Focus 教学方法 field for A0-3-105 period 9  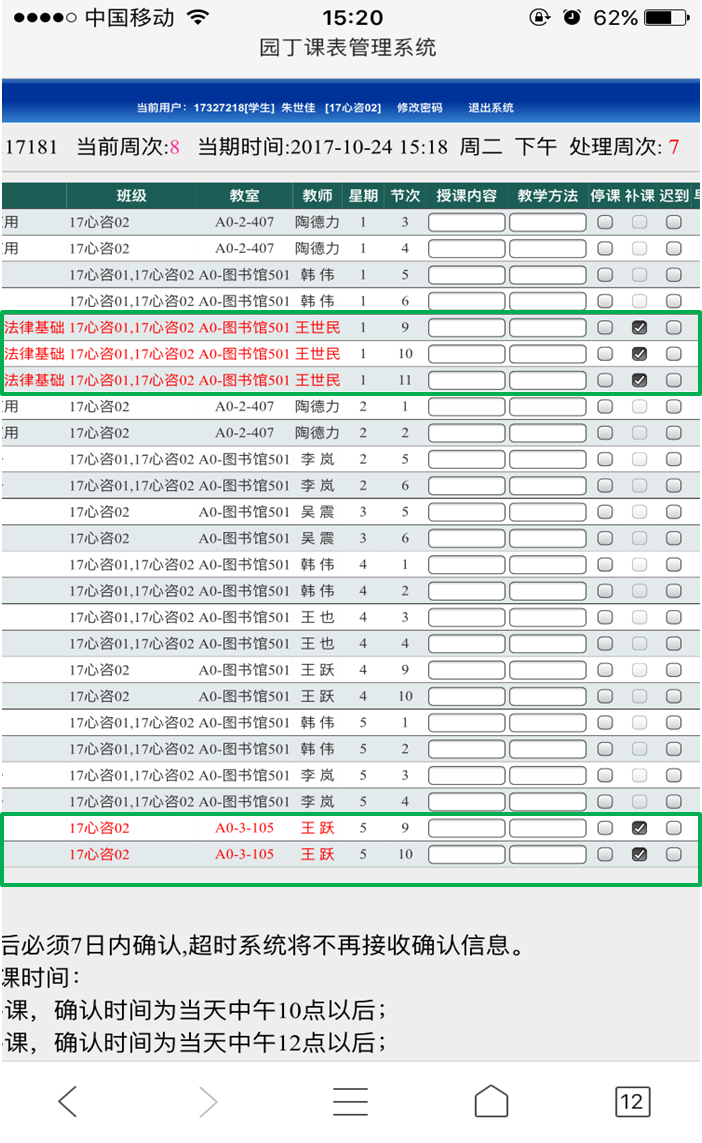(x=547, y=828)
